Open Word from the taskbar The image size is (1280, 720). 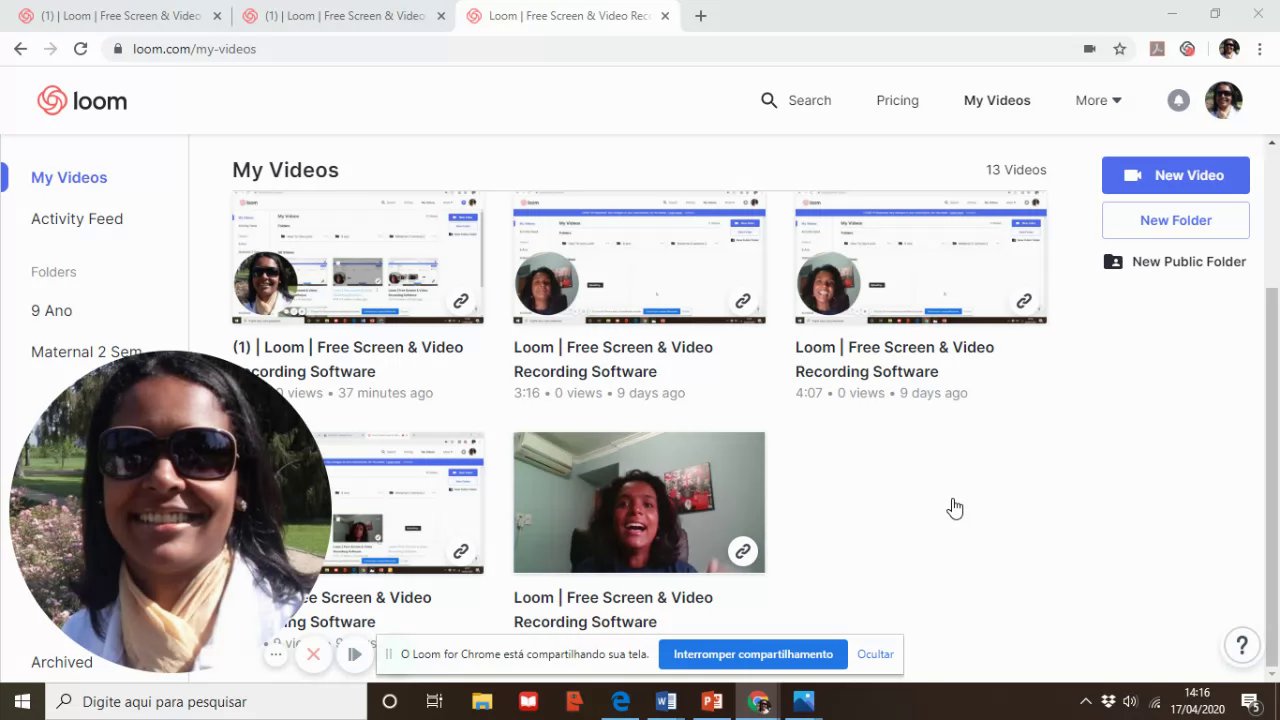(666, 701)
